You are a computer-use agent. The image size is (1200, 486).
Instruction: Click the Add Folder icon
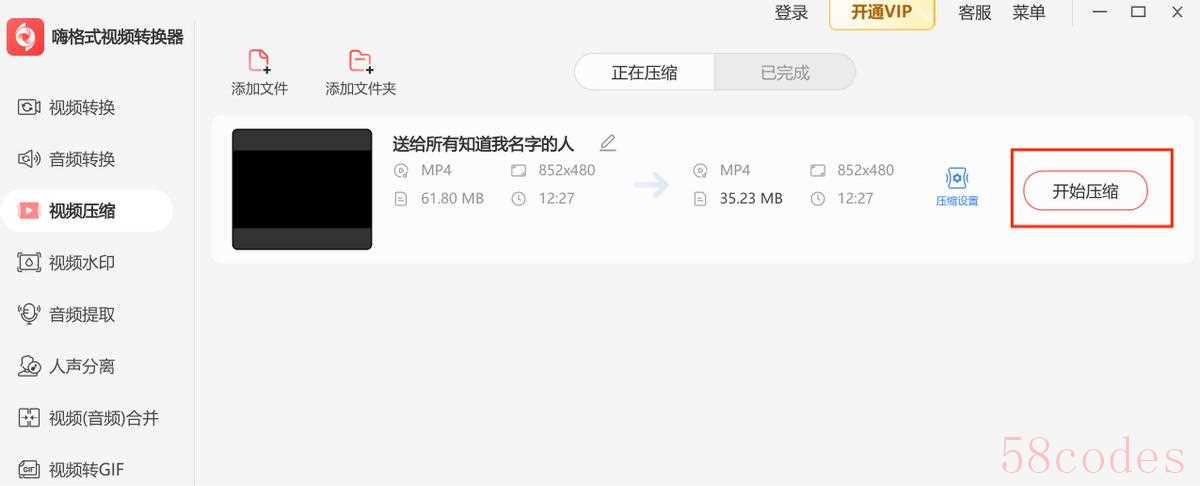[x=360, y=61]
